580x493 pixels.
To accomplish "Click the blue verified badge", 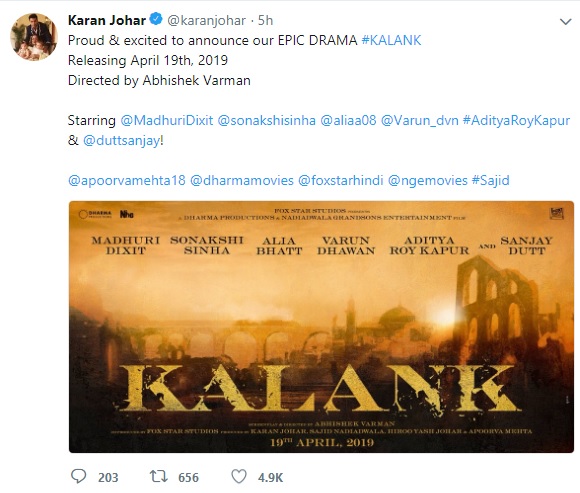I will click(156, 19).
